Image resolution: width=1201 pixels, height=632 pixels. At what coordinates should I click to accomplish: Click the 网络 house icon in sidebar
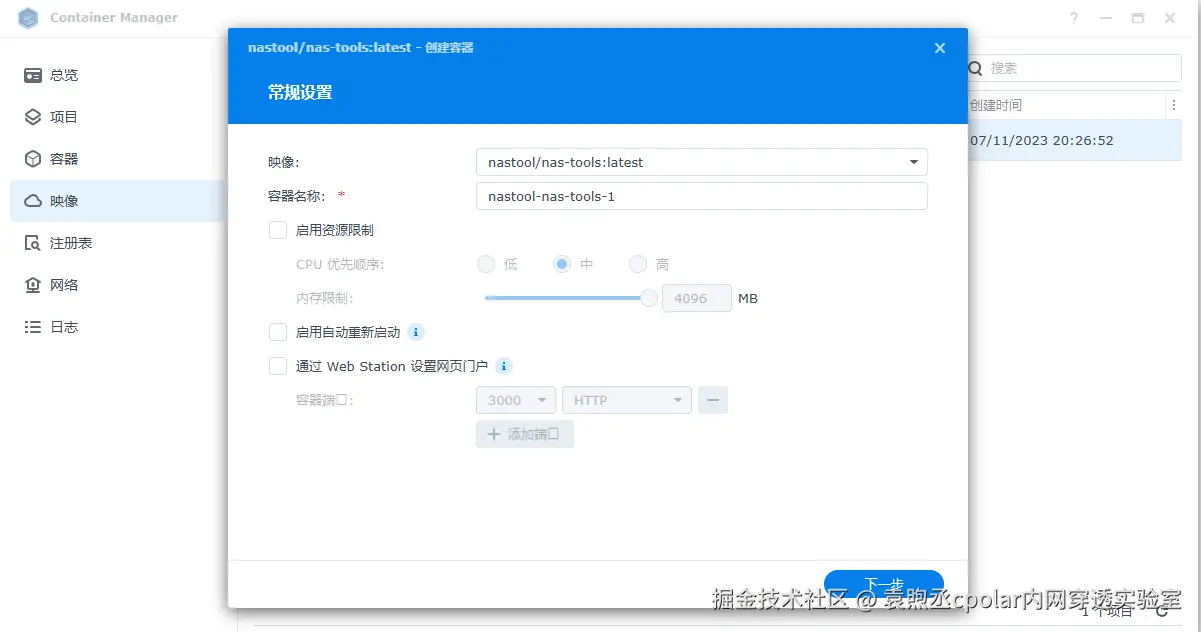33,285
